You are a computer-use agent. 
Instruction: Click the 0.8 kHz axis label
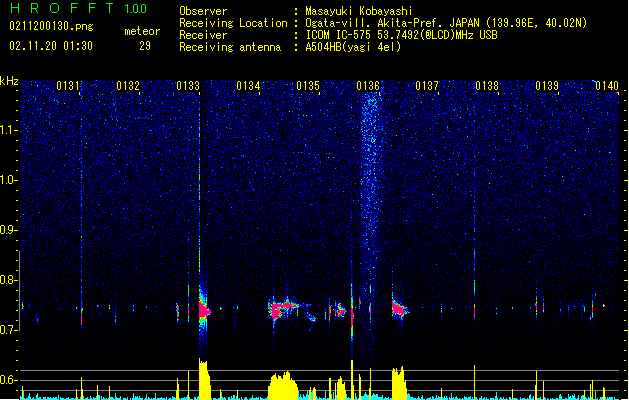click(9, 280)
